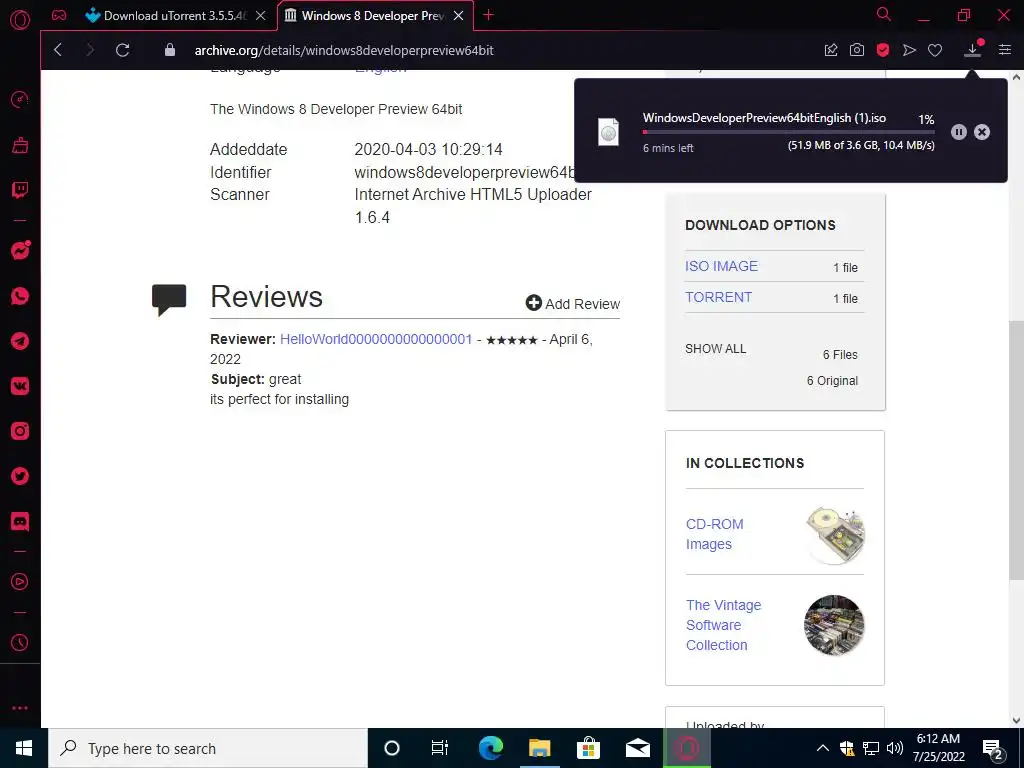Open Mail app from taskbar
Screen dimensions: 1024x768
coord(637,748)
